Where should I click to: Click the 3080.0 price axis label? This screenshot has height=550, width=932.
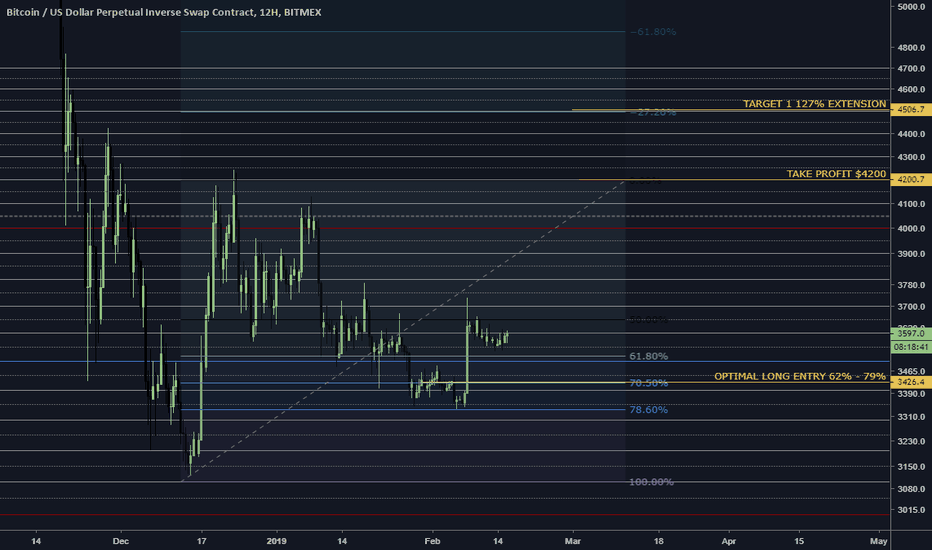911,489
